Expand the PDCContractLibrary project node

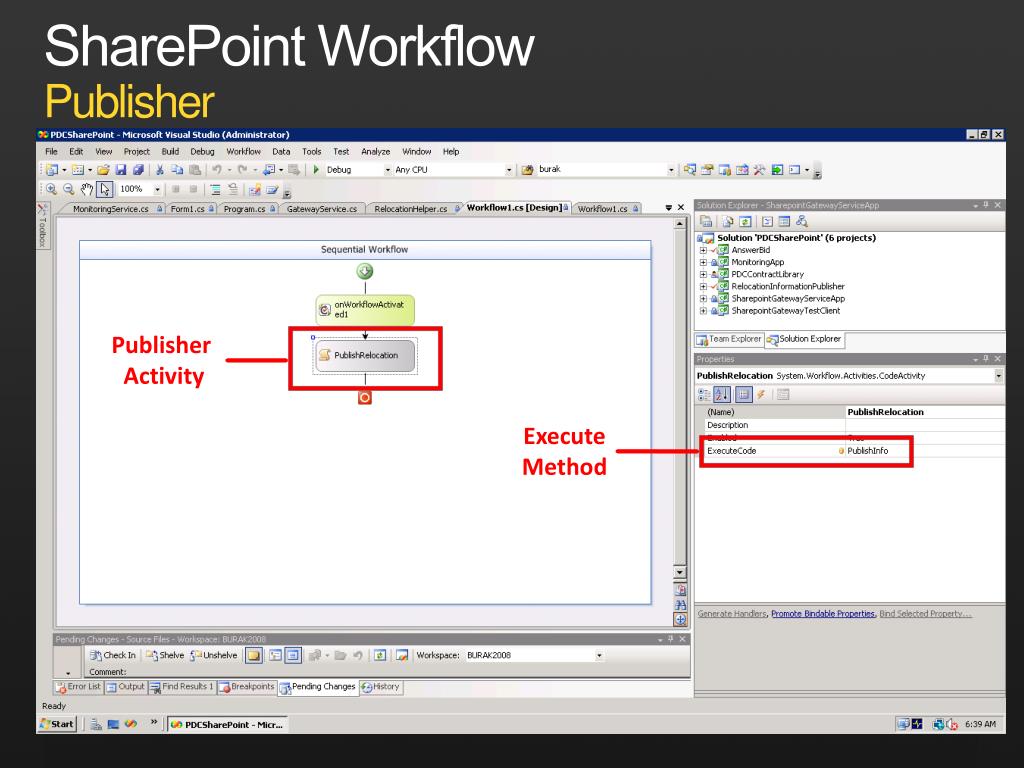(x=703, y=274)
